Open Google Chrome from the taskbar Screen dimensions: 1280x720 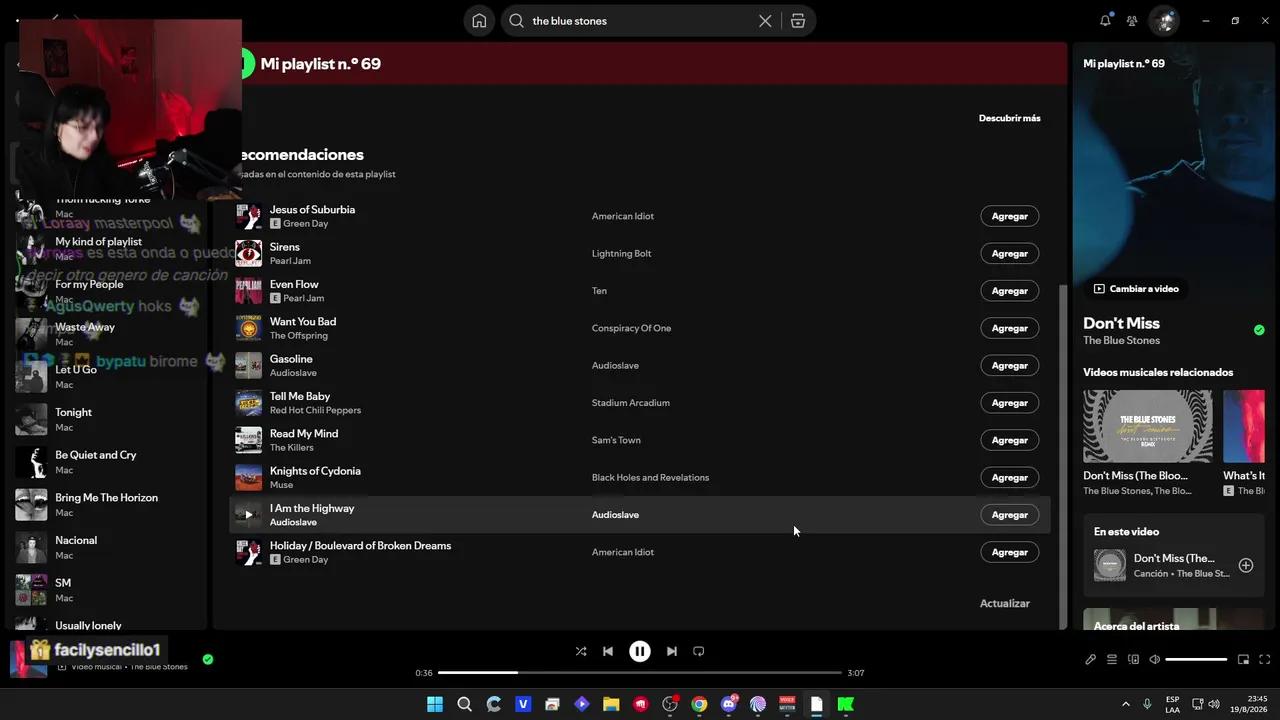point(699,704)
